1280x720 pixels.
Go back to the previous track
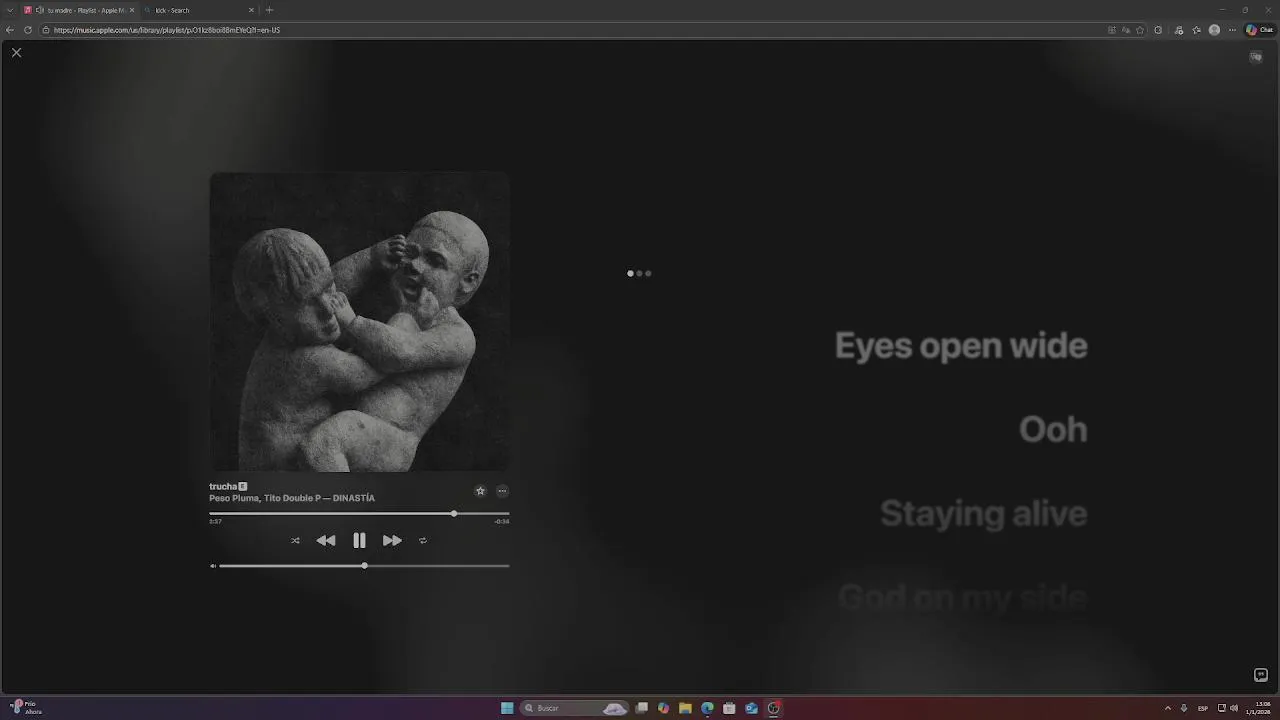coord(326,540)
